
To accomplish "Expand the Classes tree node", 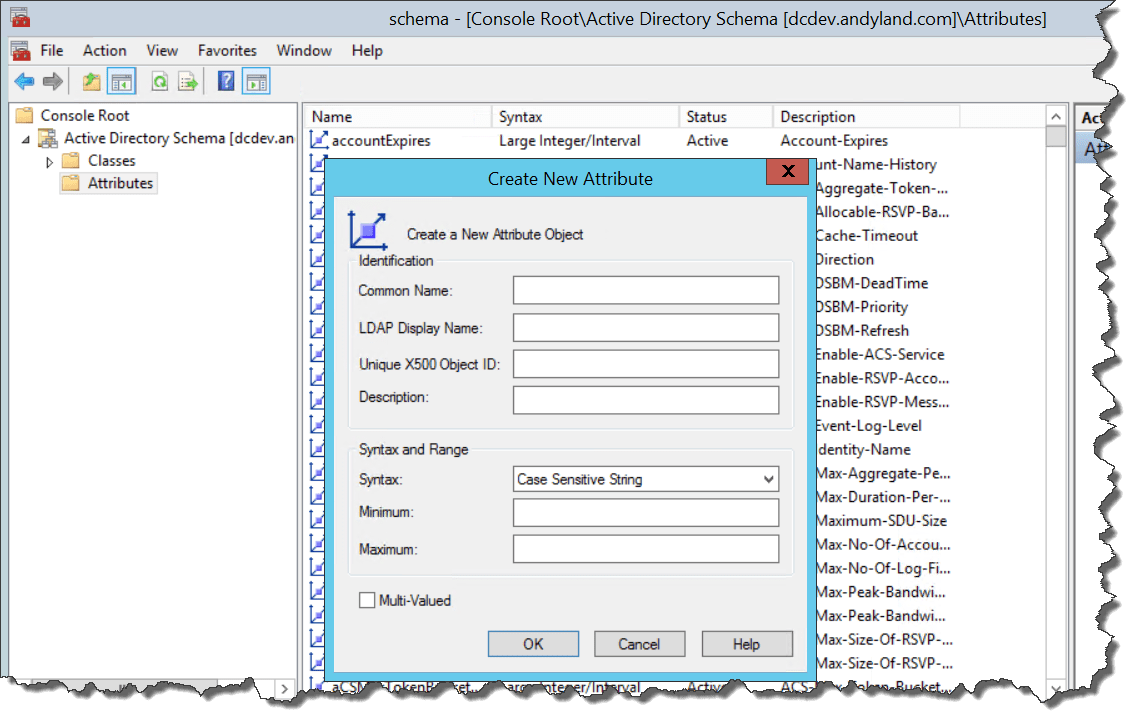I will [50, 160].
